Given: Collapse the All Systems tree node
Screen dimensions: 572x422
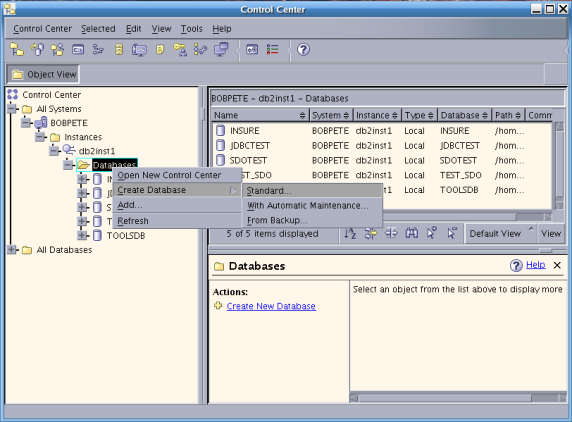Looking at the screenshot, I should tap(12, 109).
